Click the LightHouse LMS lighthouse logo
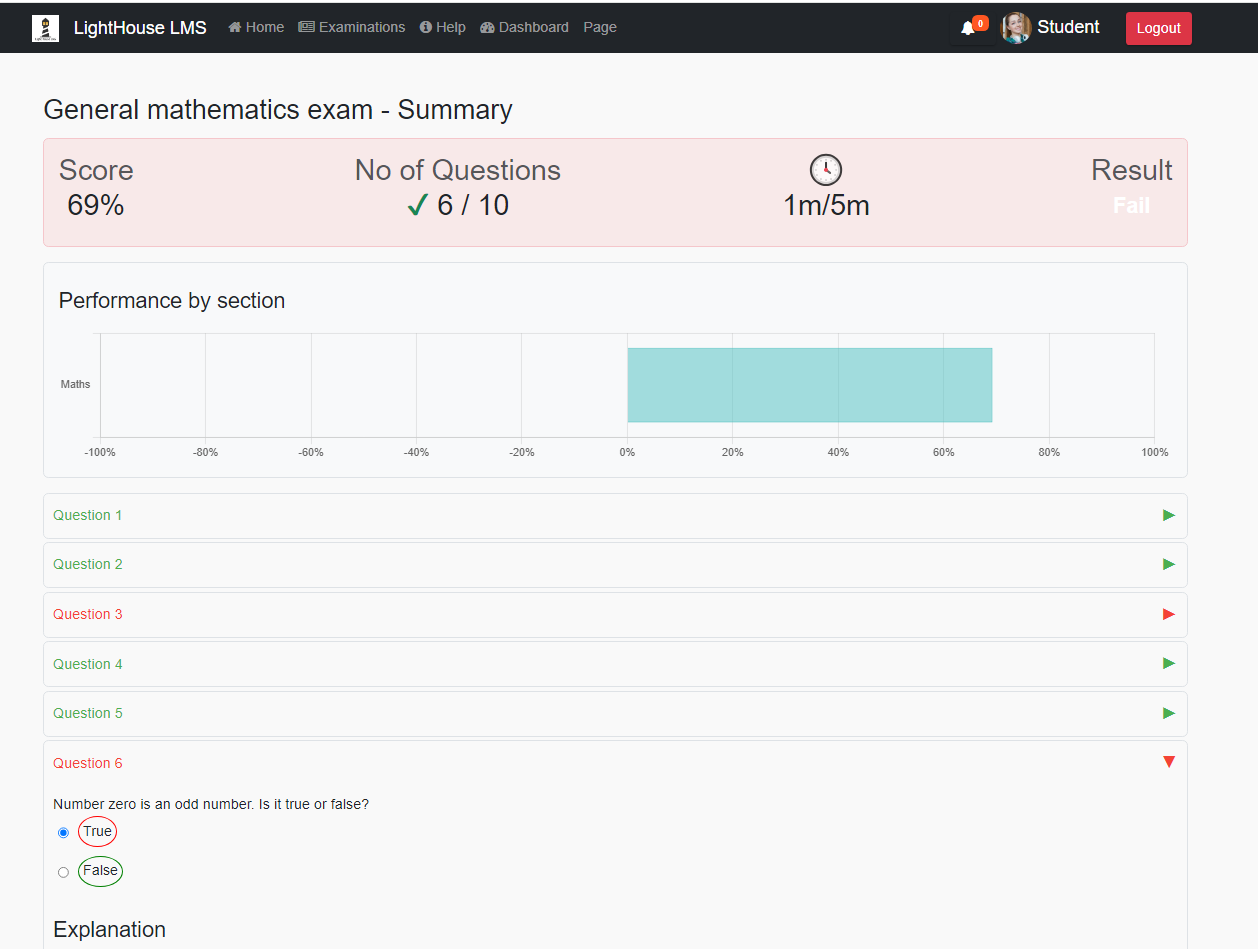Viewport: 1258px width, 949px height. (x=45, y=28)
